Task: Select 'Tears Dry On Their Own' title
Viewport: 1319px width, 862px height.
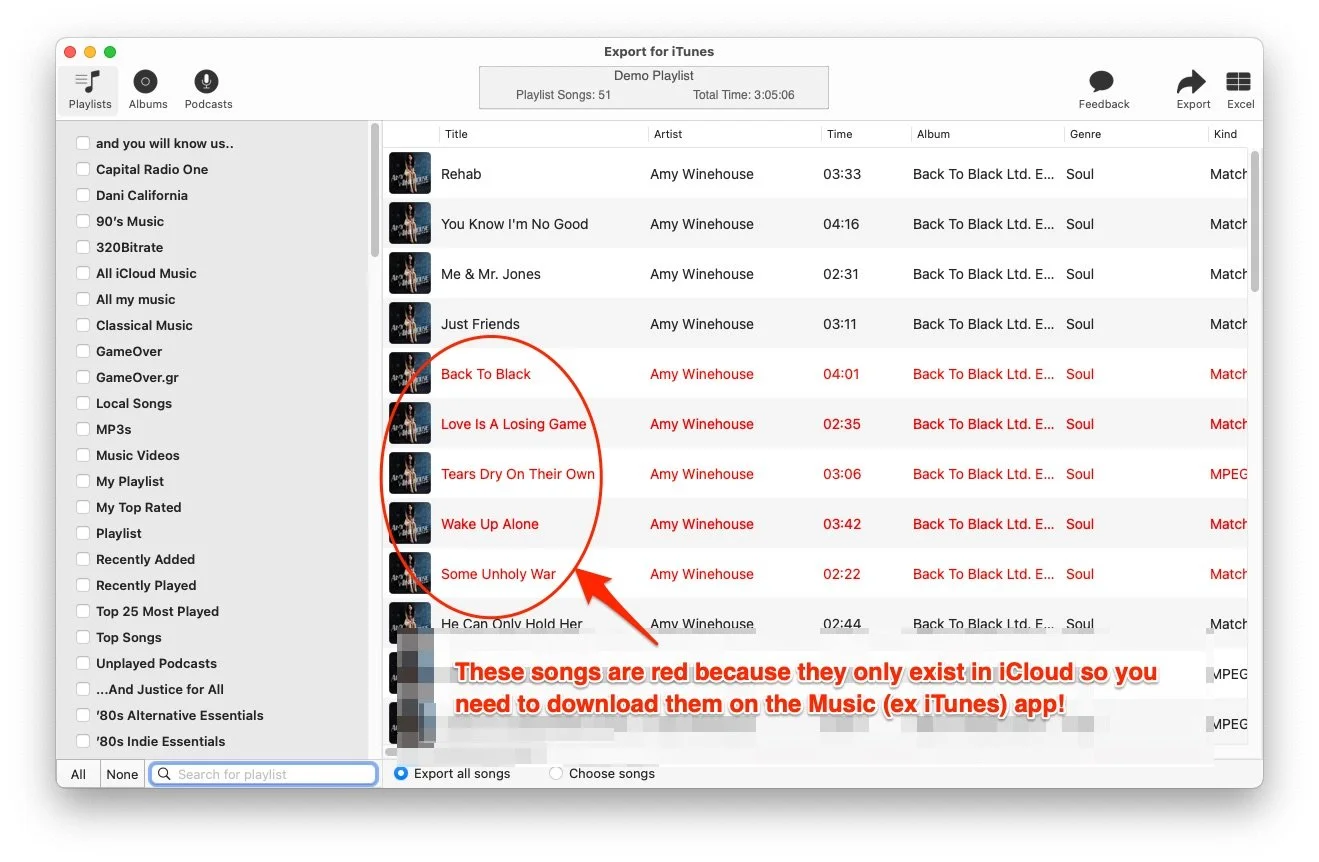Action: (518, 474)
